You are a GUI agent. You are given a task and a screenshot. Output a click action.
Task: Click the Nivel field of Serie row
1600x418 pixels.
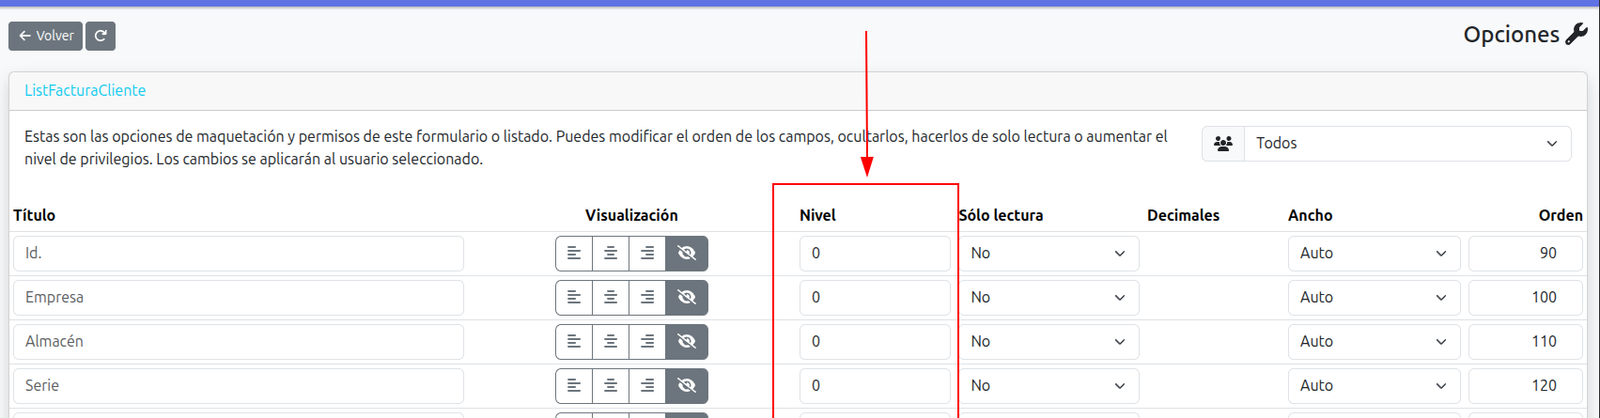tap(875, 385)
